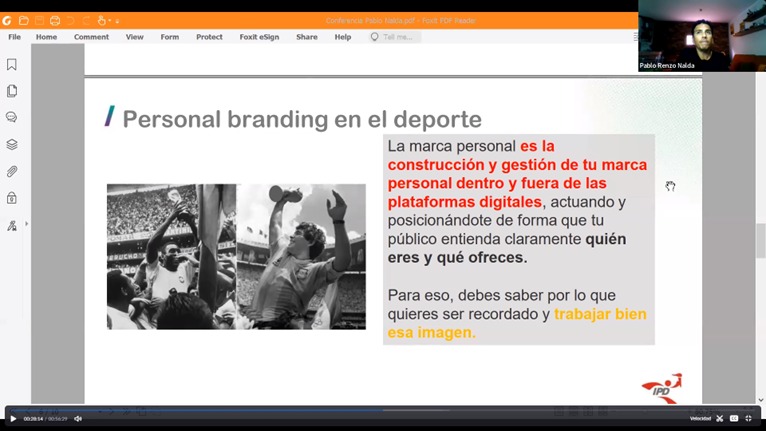Open the Comments panel icon

(12, 117)
